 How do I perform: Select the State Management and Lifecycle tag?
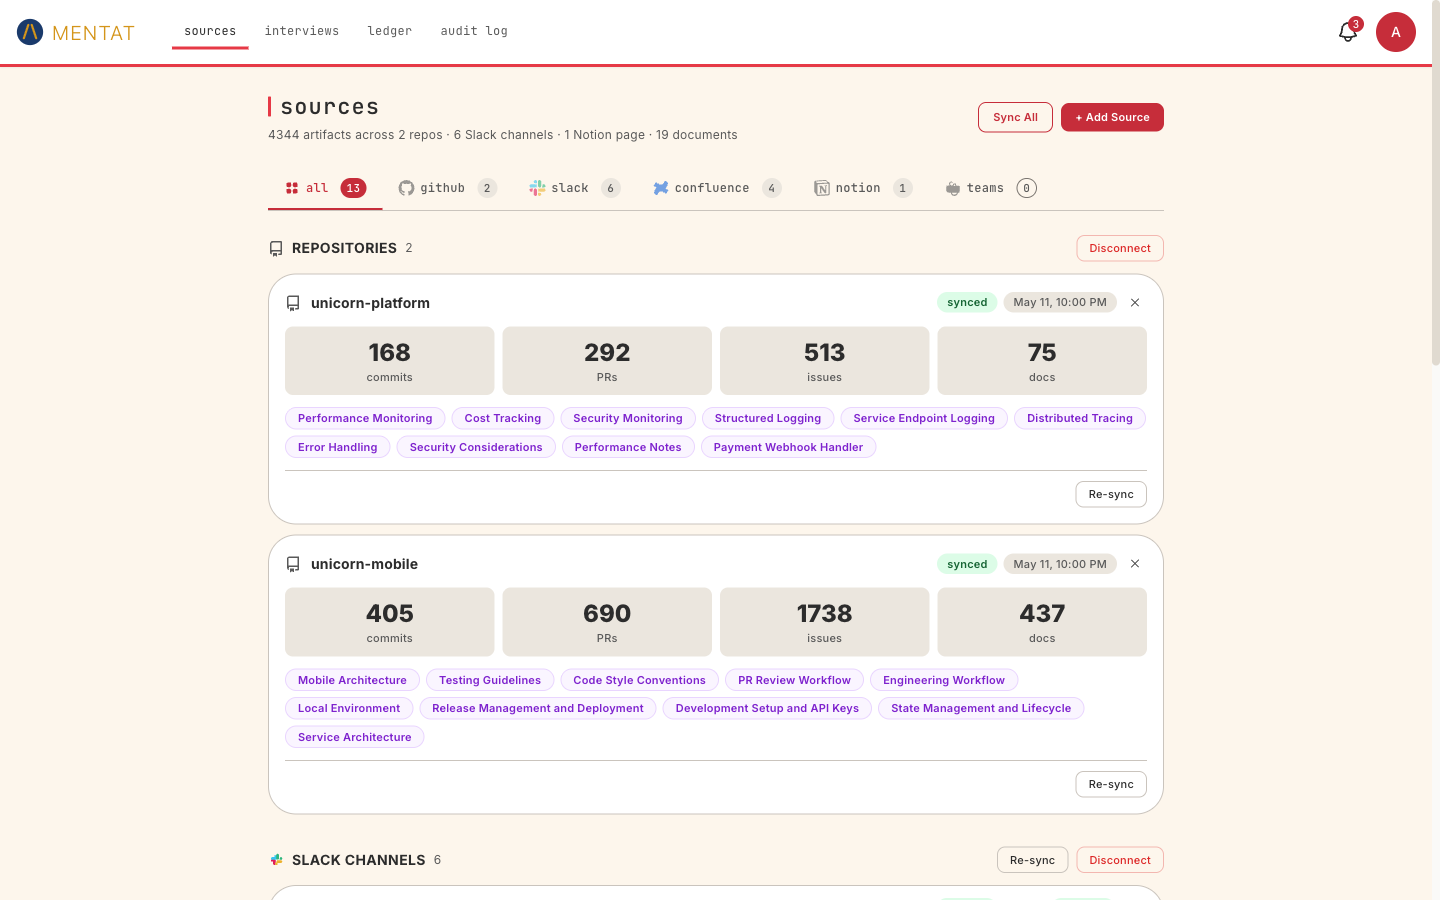click(981, 708)
